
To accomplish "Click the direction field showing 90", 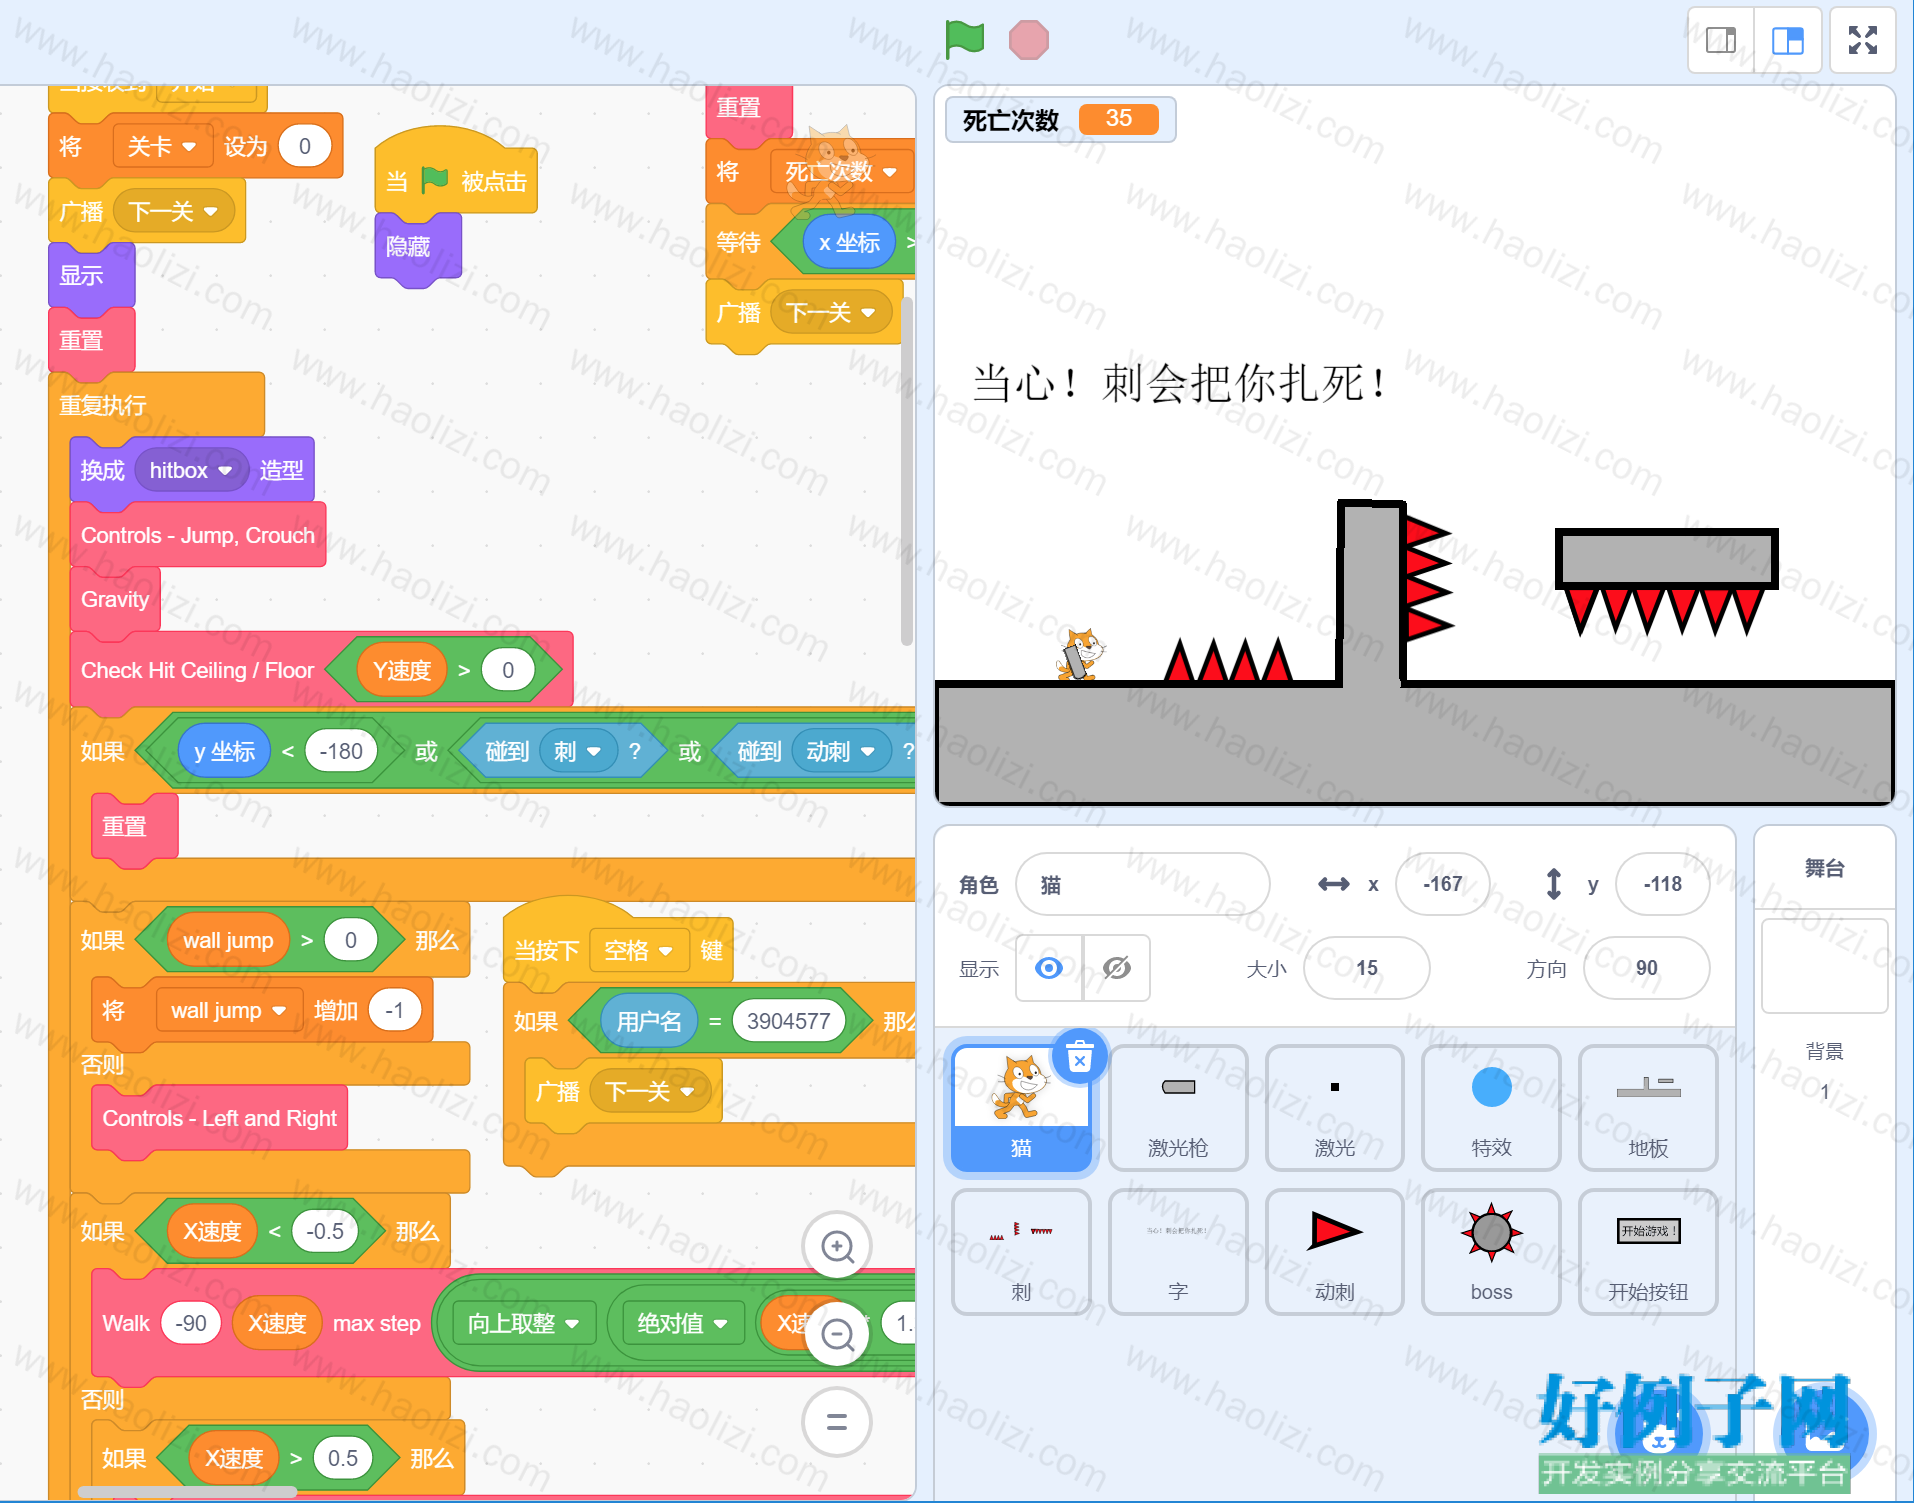I will (1646, 968).
